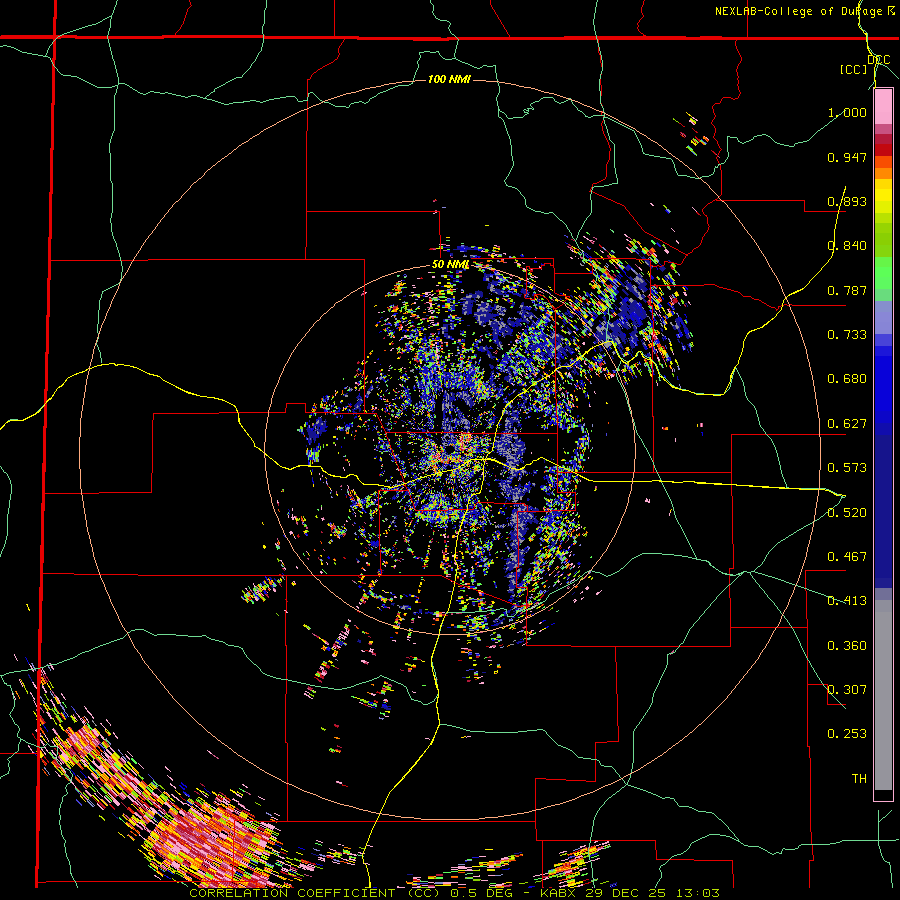Click the 13:03 timestamp in caption
The image size is (900, 900).
coord(697,893)
